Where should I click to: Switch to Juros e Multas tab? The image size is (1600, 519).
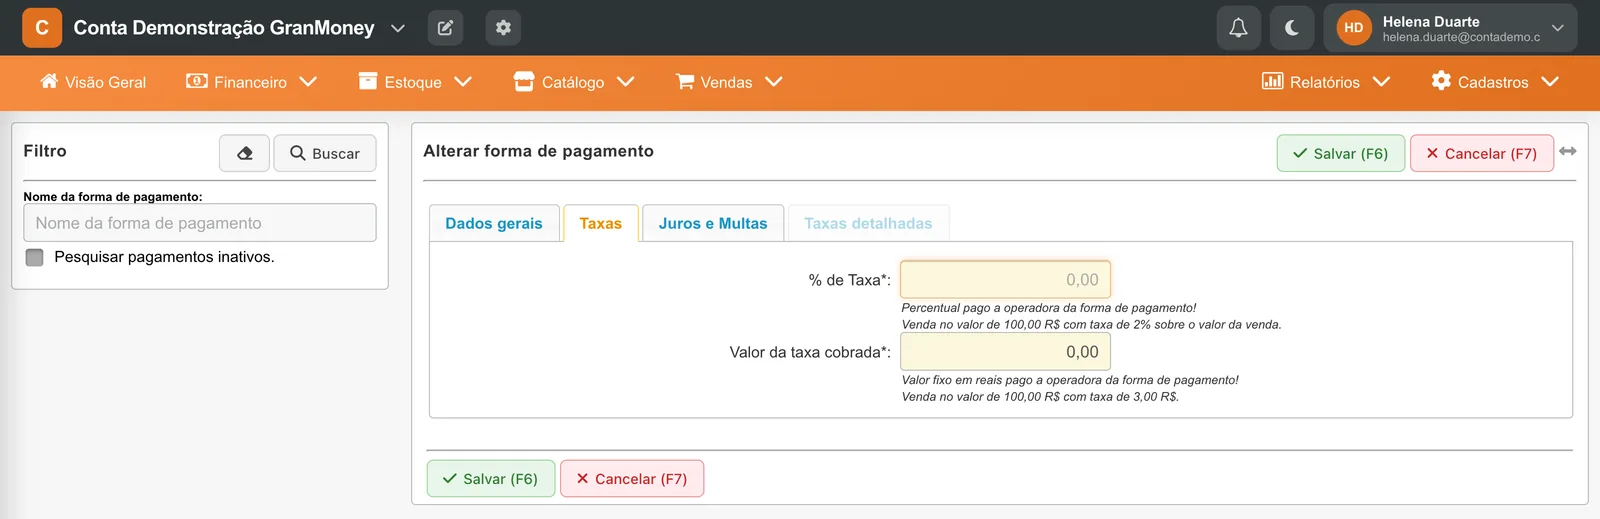point(713,224)
